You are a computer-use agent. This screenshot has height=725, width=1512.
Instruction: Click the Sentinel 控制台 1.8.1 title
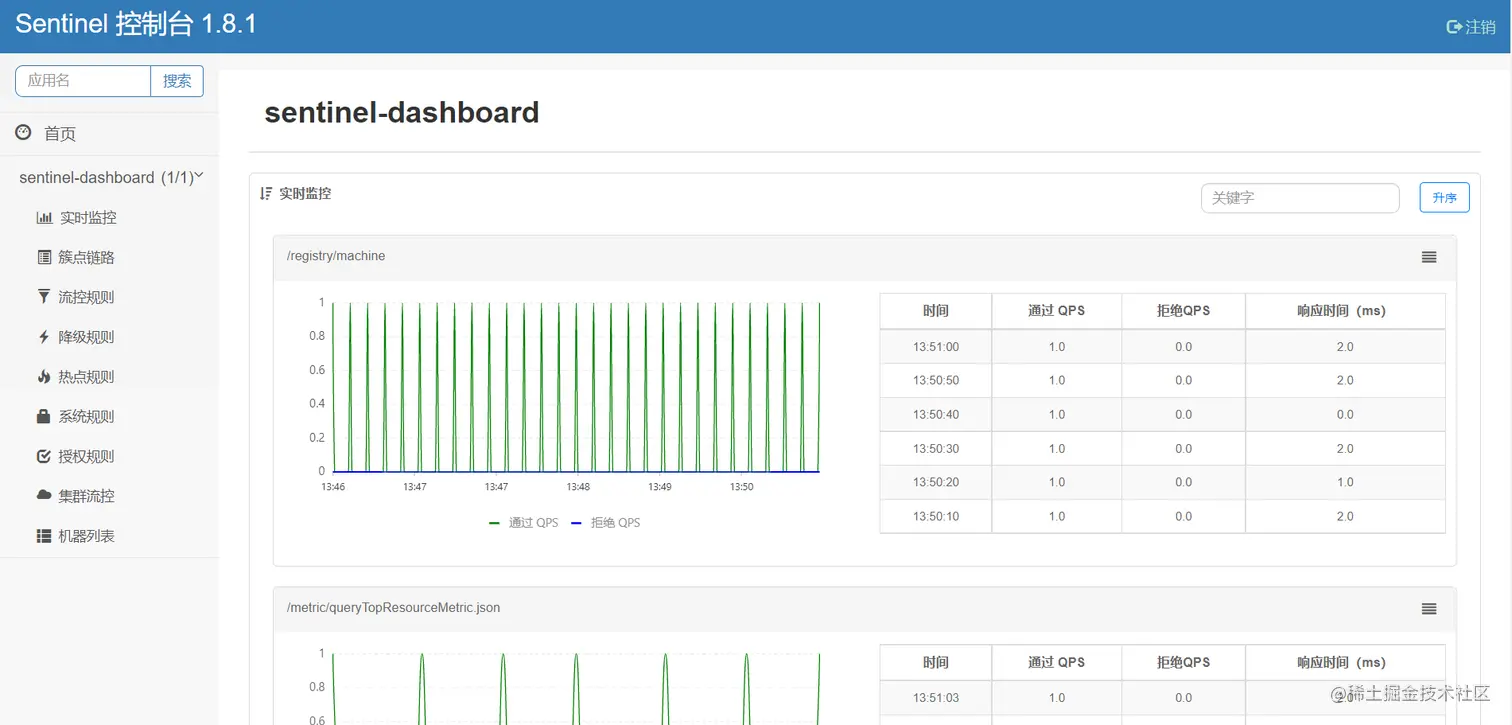pos(136,24)
